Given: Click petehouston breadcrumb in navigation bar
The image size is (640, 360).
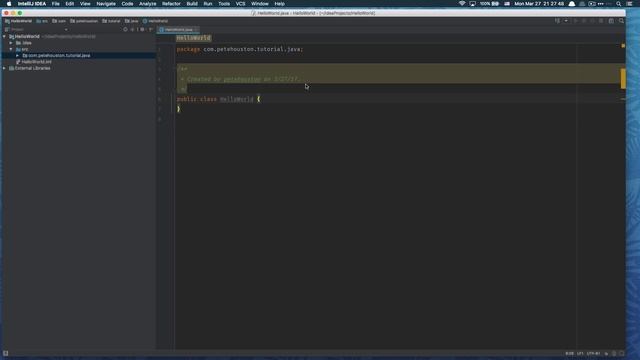Looking at the screenshot, I should tap(84, 21).
